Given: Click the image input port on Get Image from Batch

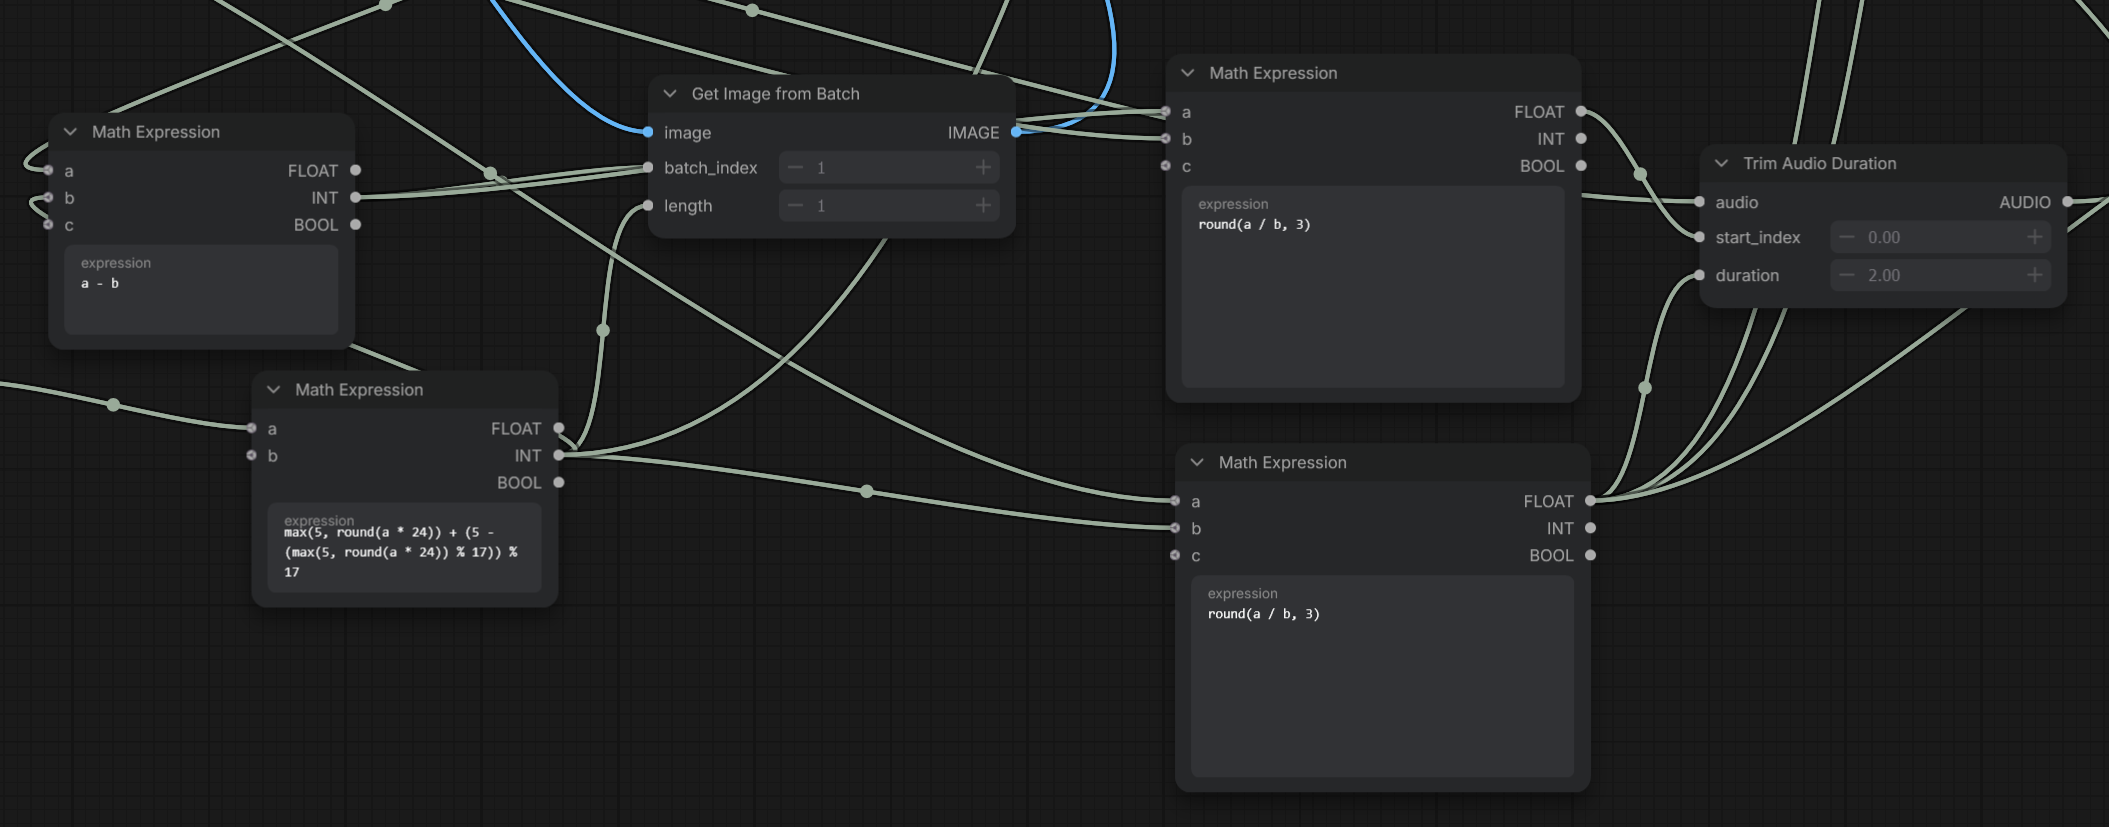Looking at the screenshot, I should (648, 132).
